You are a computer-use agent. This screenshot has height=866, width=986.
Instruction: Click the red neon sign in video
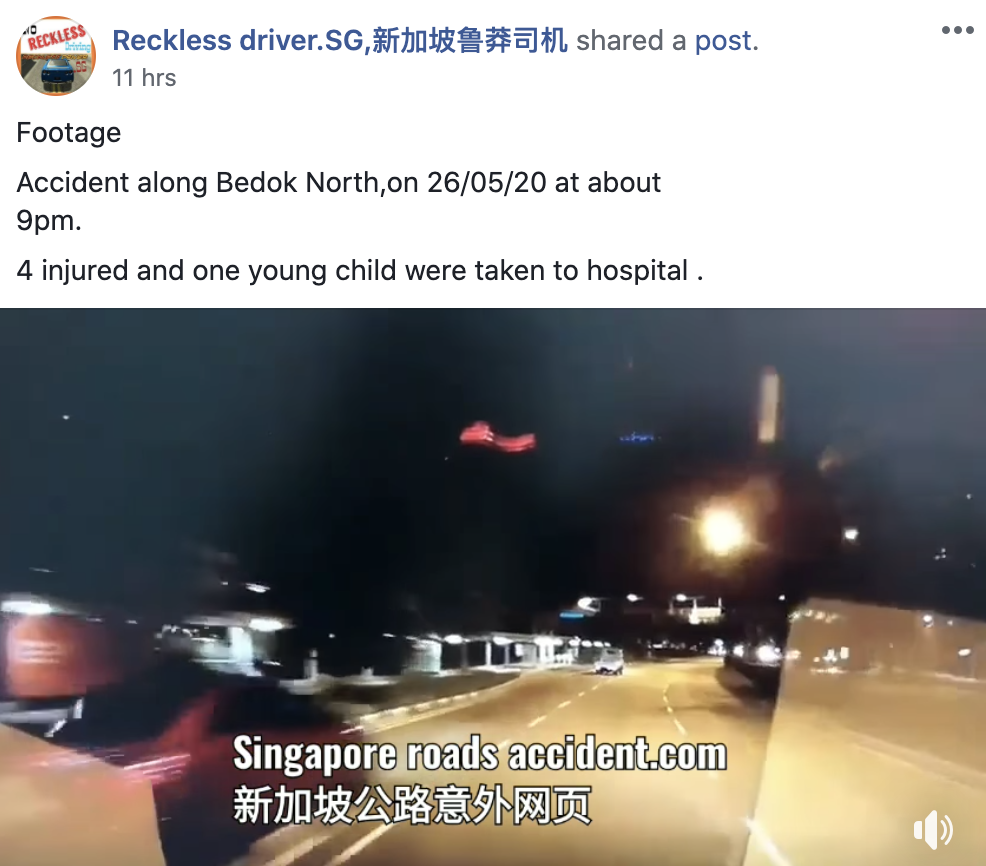coord(497,437)
